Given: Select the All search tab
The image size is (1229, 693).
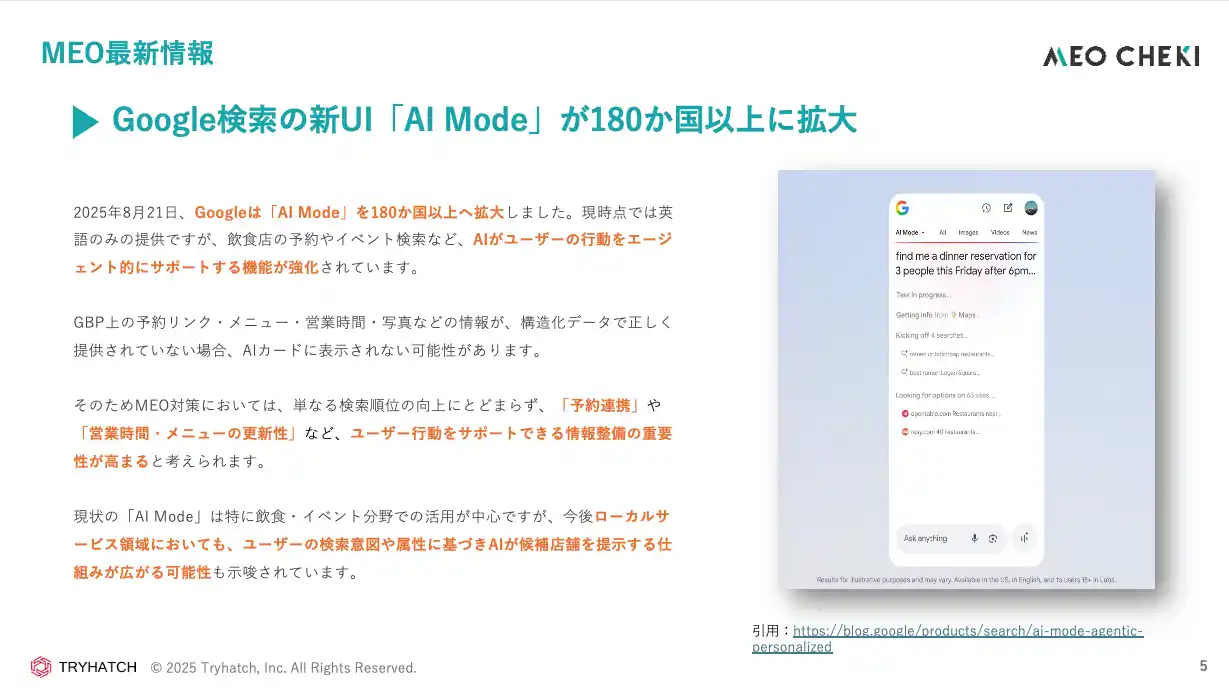Looking at the screenshot, I should (x=942, y=232).
